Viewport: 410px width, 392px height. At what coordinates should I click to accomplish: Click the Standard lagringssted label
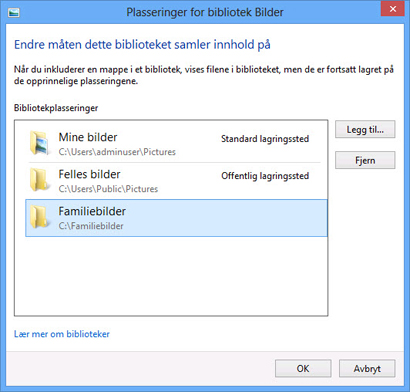(265, 139)
